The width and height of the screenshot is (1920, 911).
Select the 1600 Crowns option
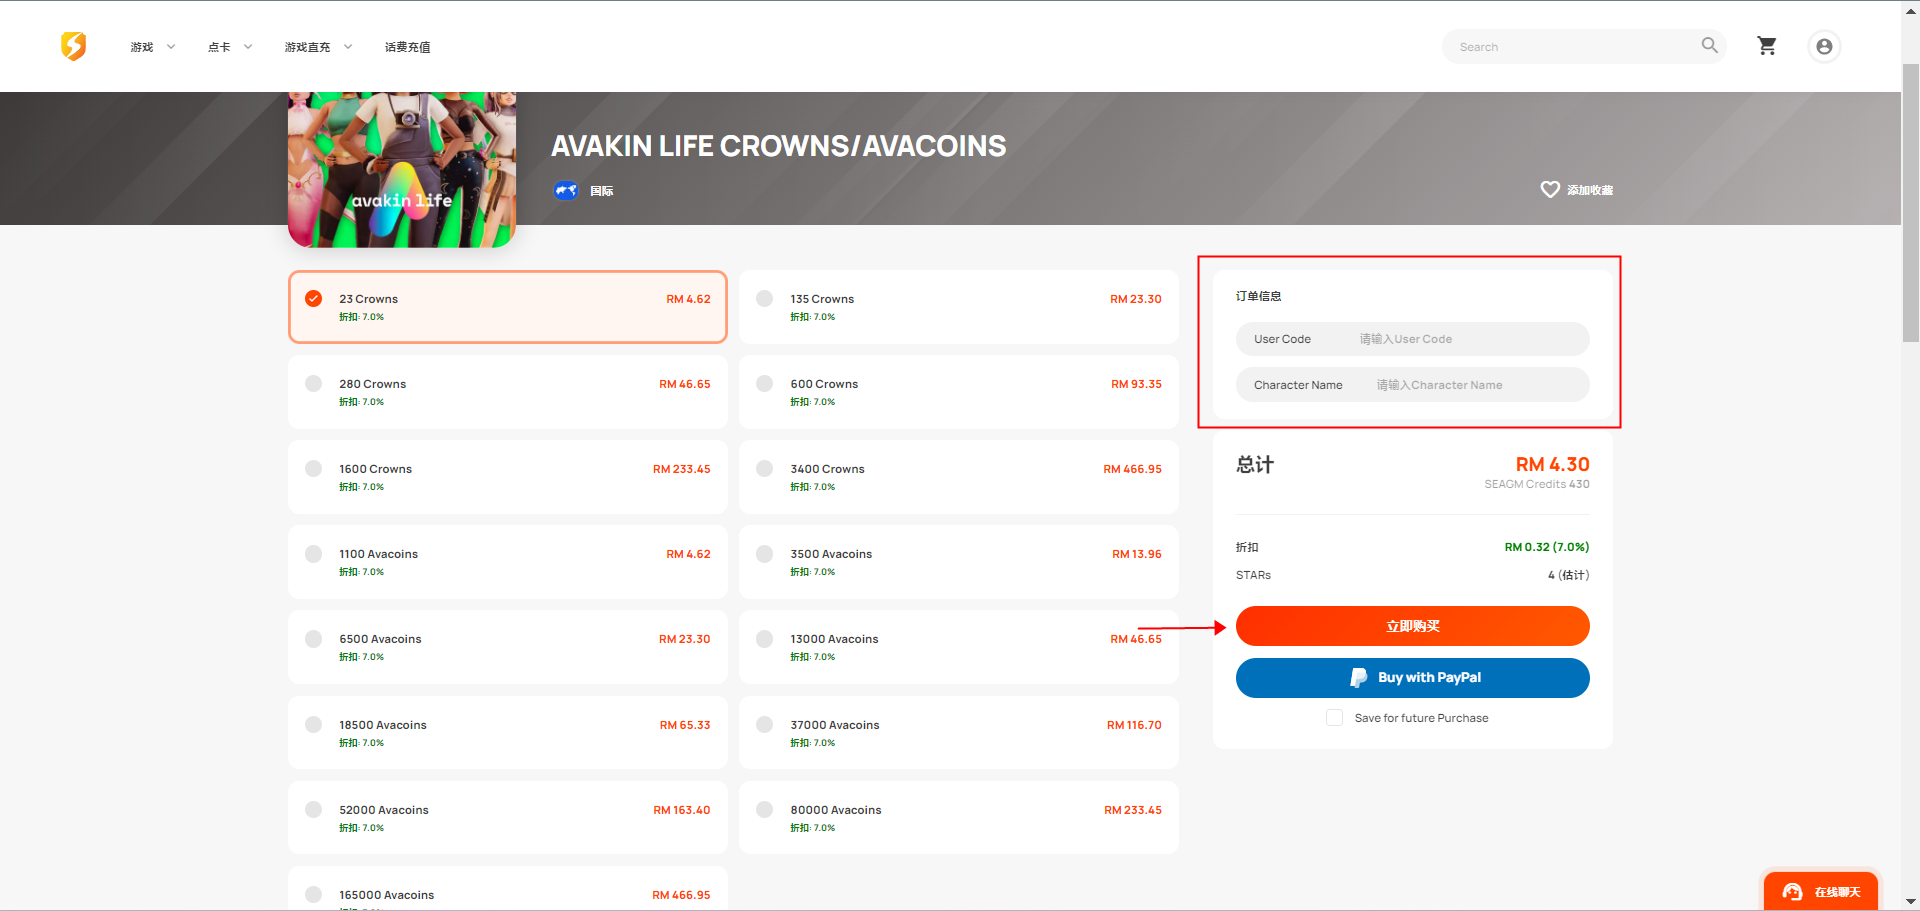pyautogui.click(x=508, y=477)
